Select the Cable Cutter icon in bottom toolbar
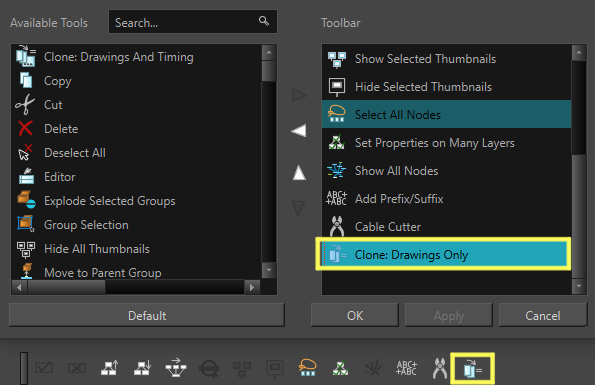The image size is (595, 385). pyautogui.click(x=440, y=368)
